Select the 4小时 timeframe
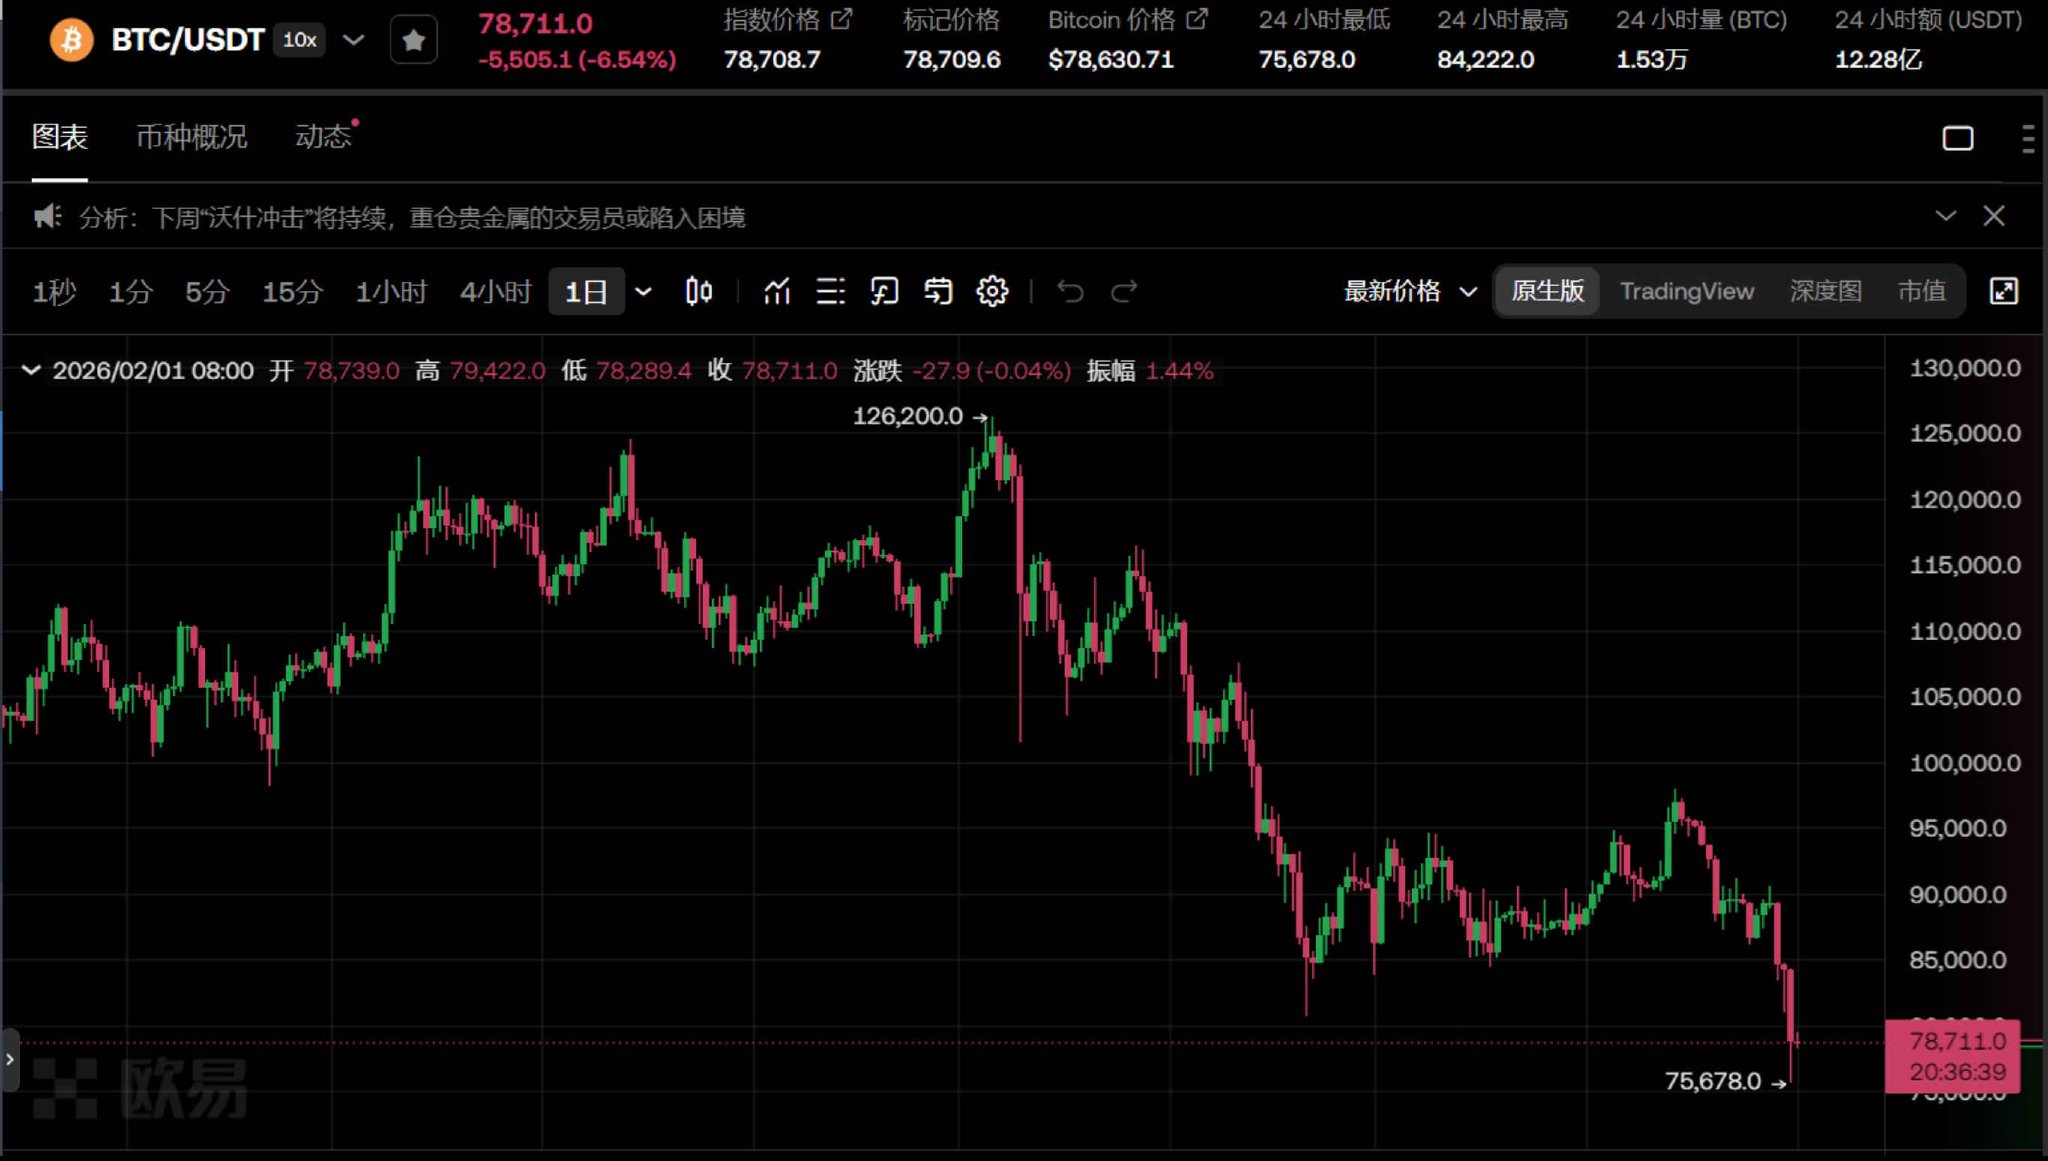 pos(494,291)
